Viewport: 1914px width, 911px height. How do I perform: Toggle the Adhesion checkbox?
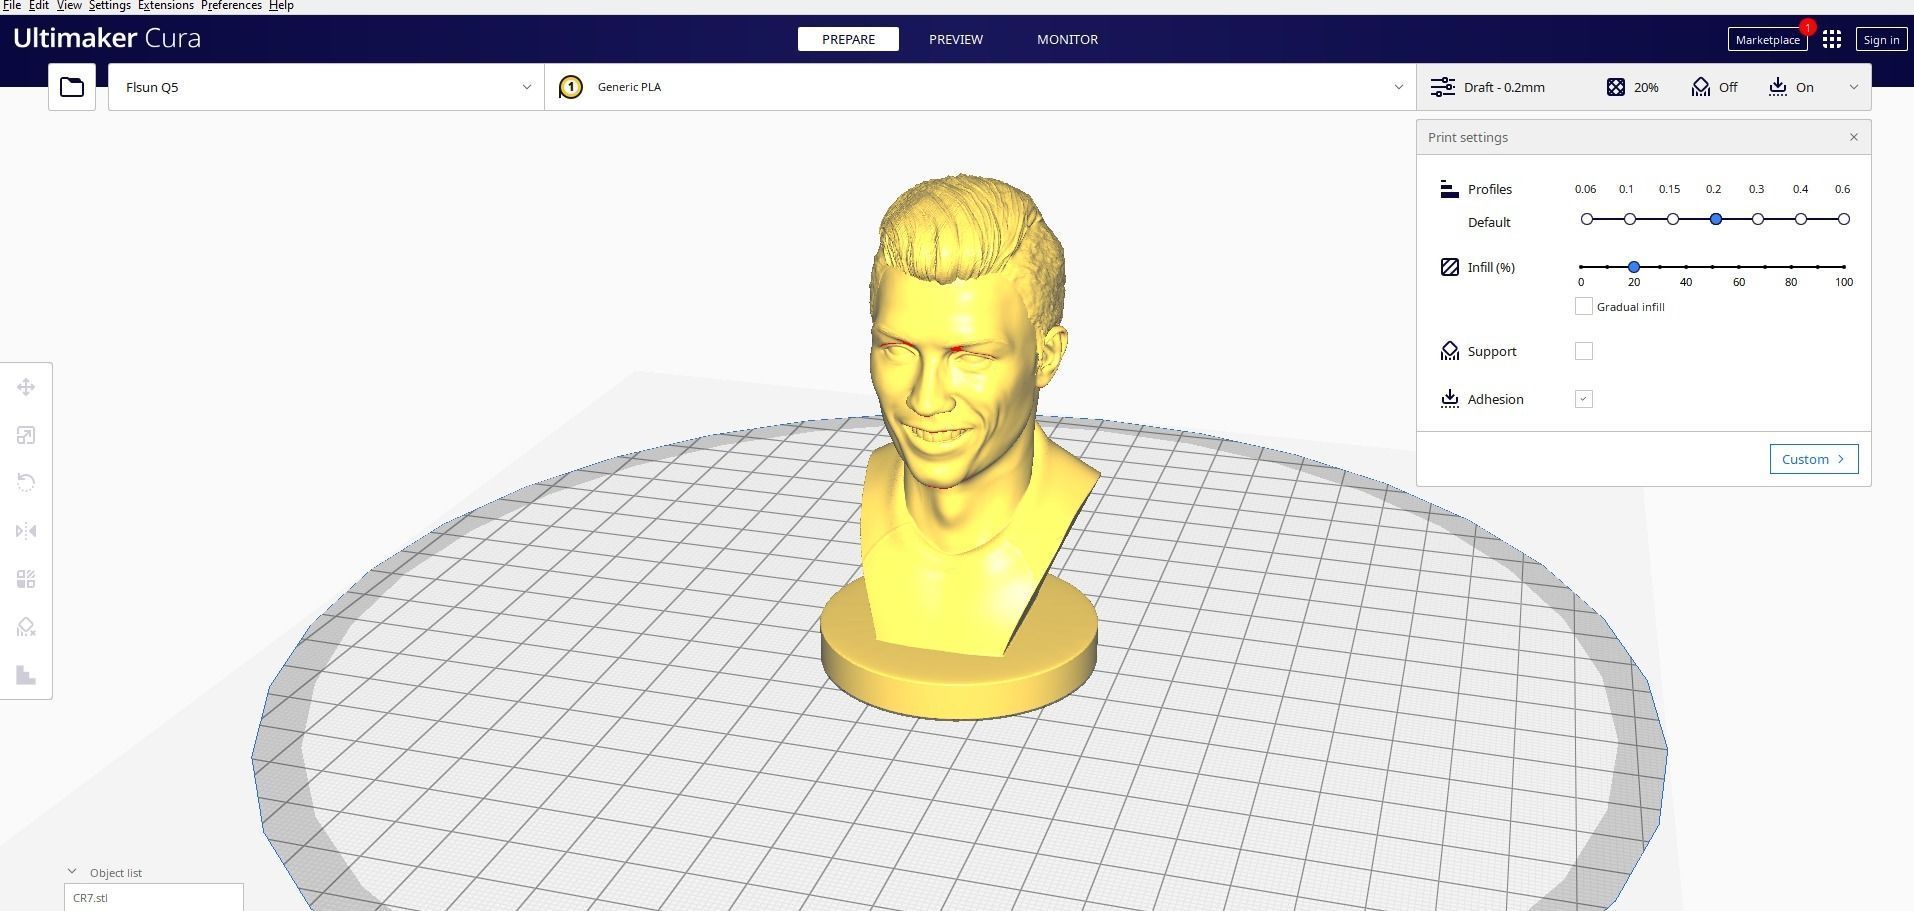coord(1584,399)
